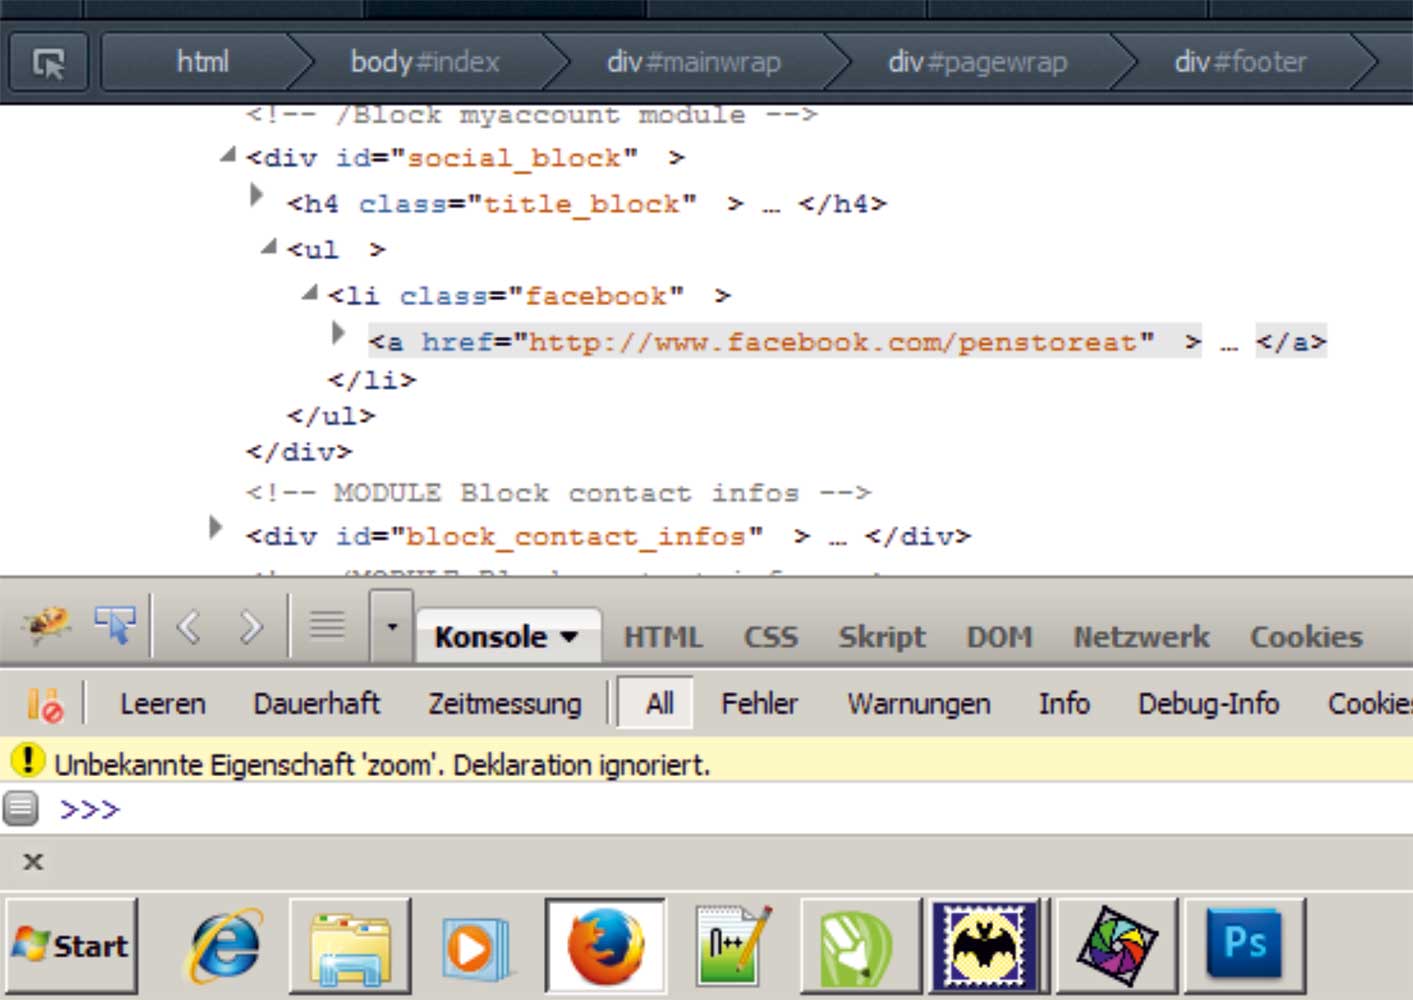Image resolution: width=1413 pixels, height=1000 pixels.
Task: Toggle the break-on-all-errors icon
Action: (x=44, y=704)
